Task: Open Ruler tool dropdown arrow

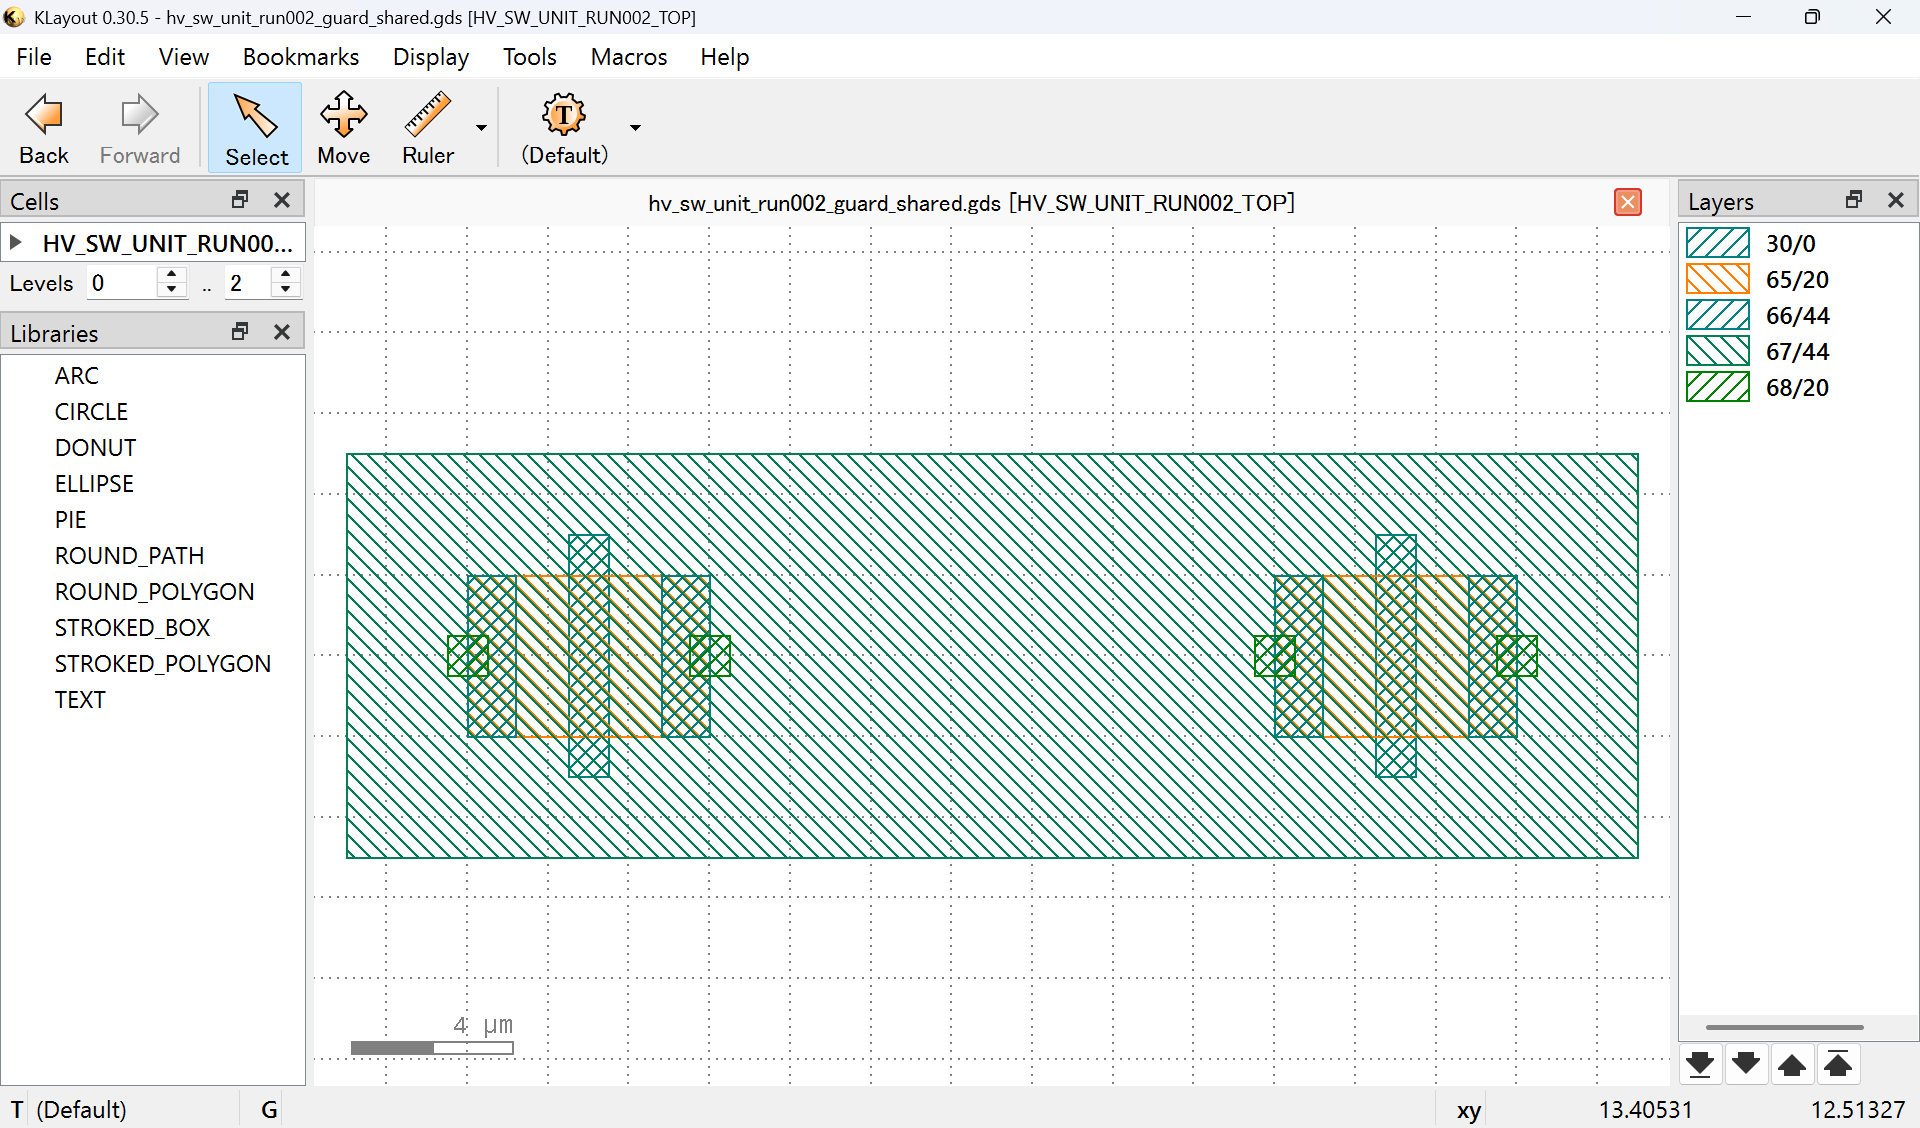Action: (481, 128)
